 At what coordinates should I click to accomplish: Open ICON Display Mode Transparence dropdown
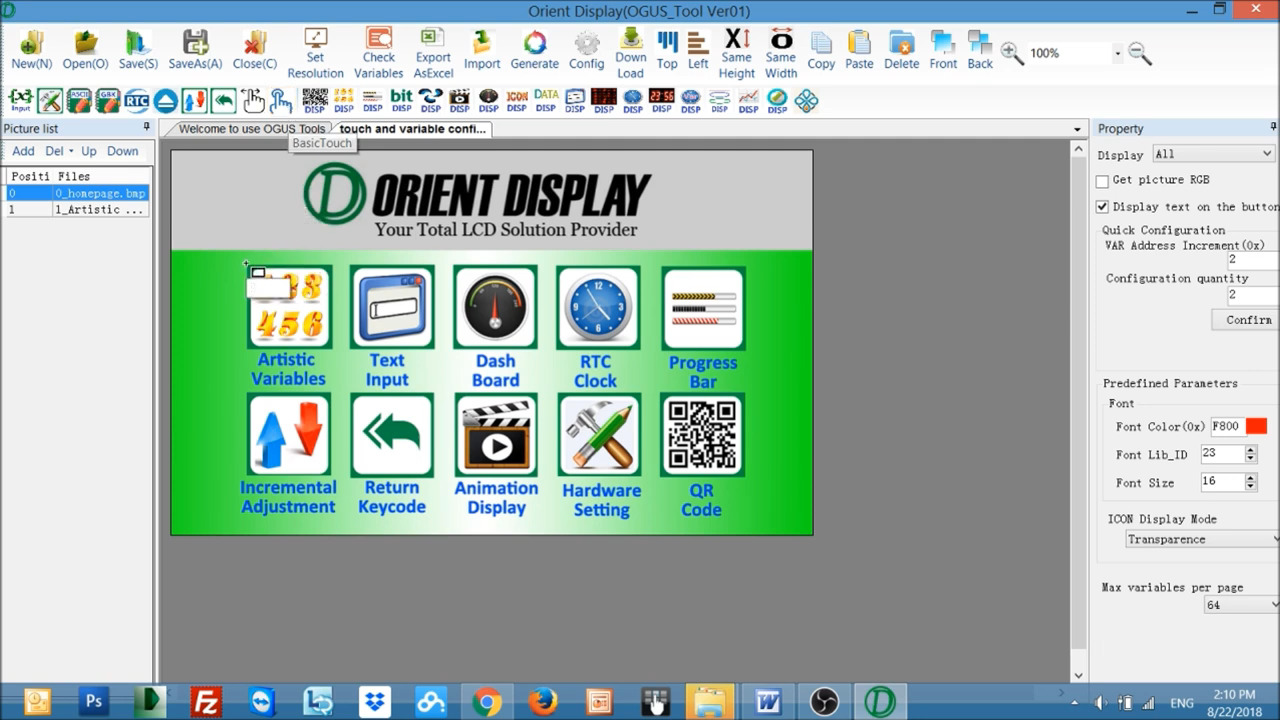coord(1203,539)
